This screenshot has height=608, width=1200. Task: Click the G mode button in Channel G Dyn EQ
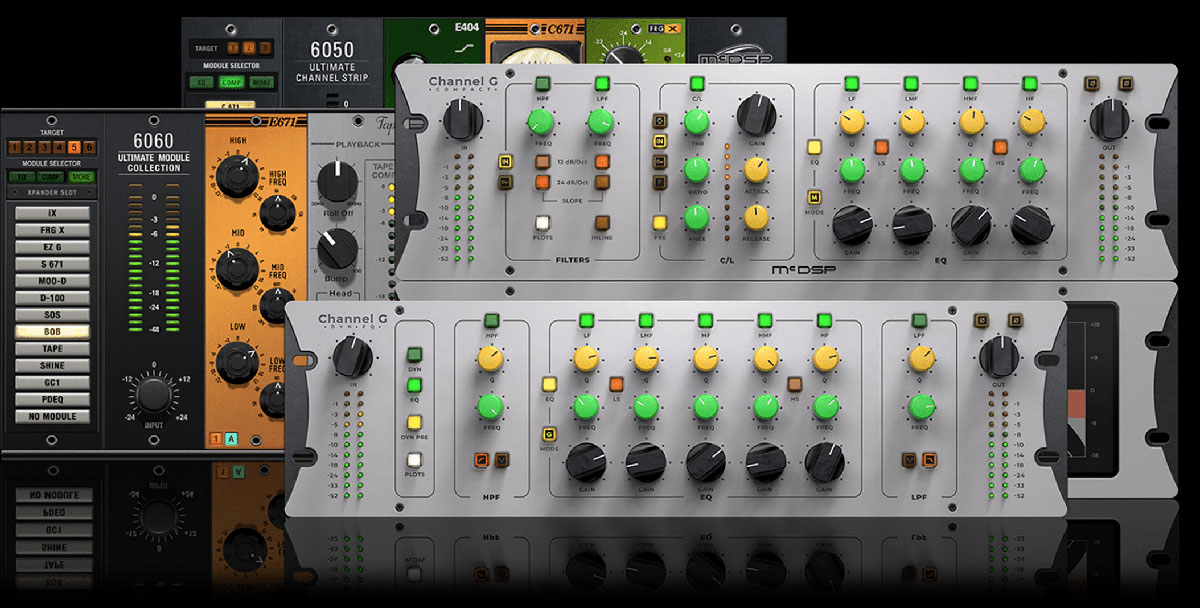coord(549,434)
